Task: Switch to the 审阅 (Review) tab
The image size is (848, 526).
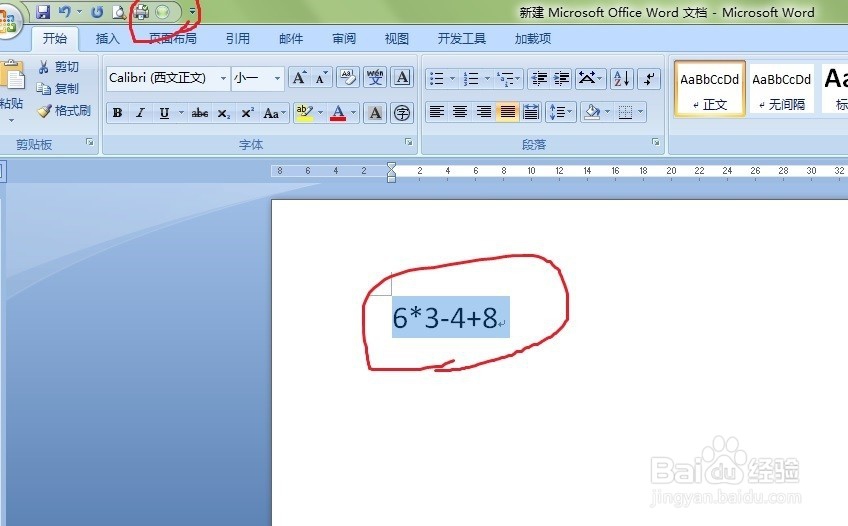Action: coord(344,38)
